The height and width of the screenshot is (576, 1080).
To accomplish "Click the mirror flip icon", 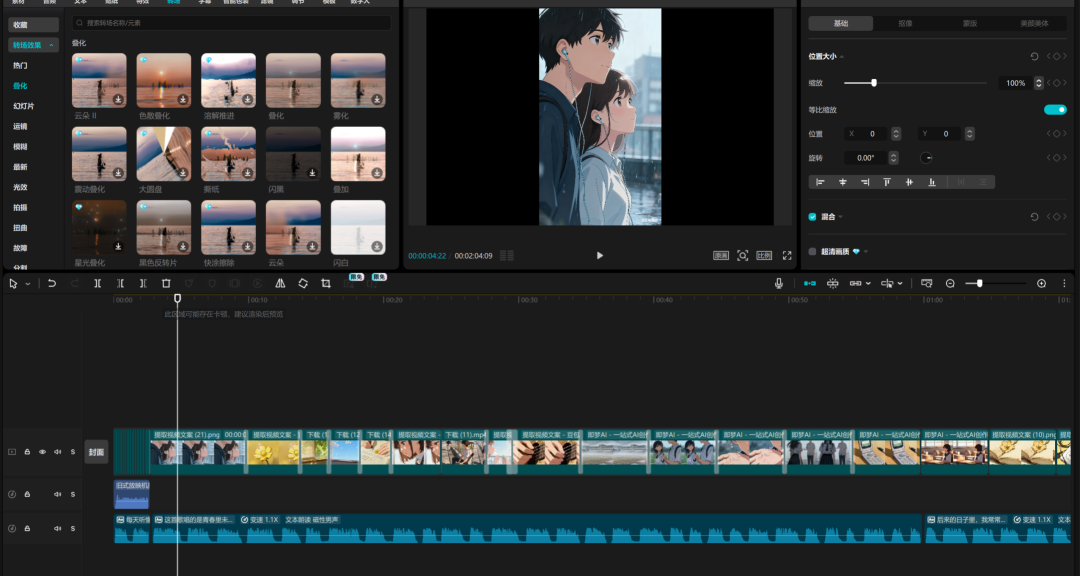I will point(280,283).
